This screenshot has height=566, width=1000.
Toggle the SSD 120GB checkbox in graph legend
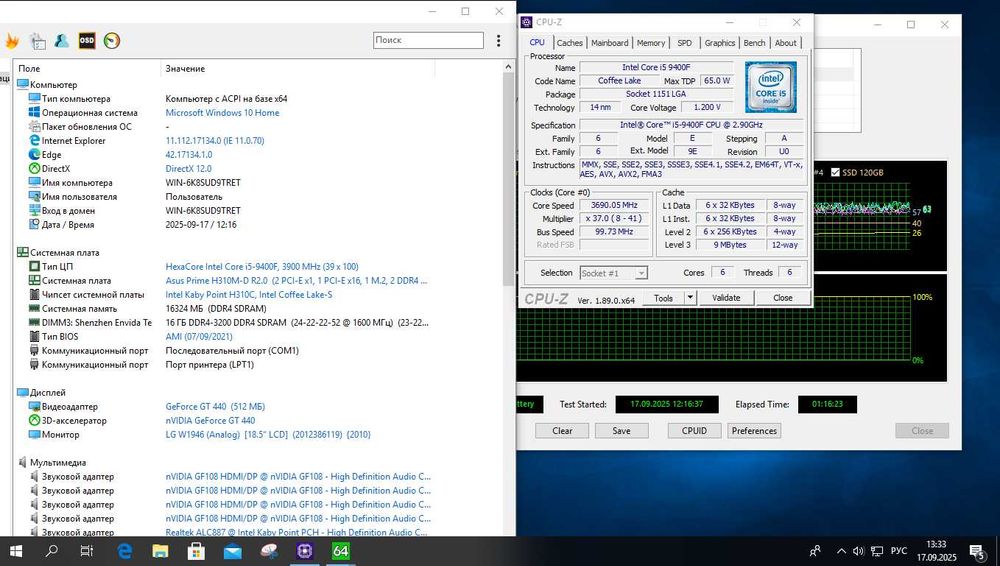[x=835, y=172]
